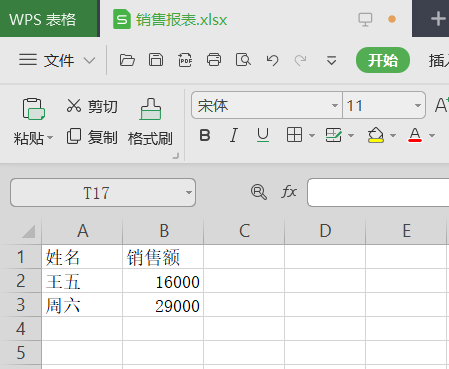
Task: Click the open folder icon
Action: pyautogui.click(x=127, y=60)
